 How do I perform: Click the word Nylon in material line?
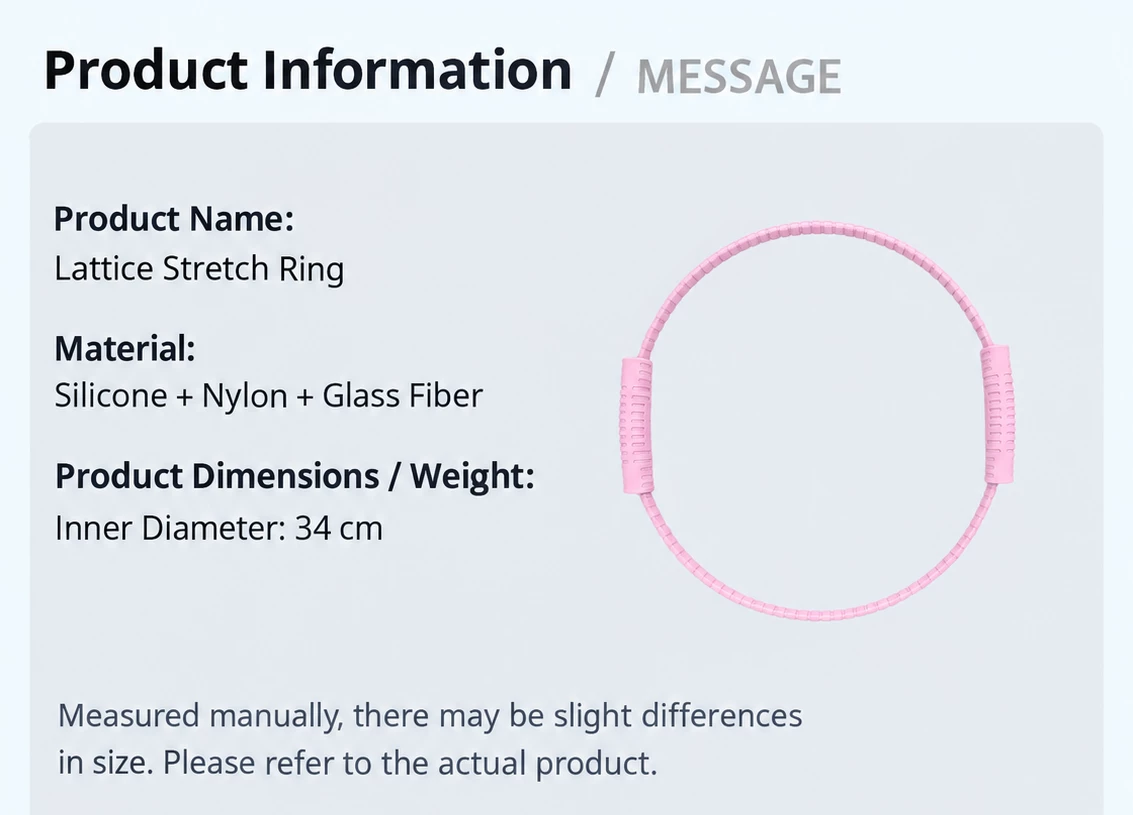coord(244,396)
